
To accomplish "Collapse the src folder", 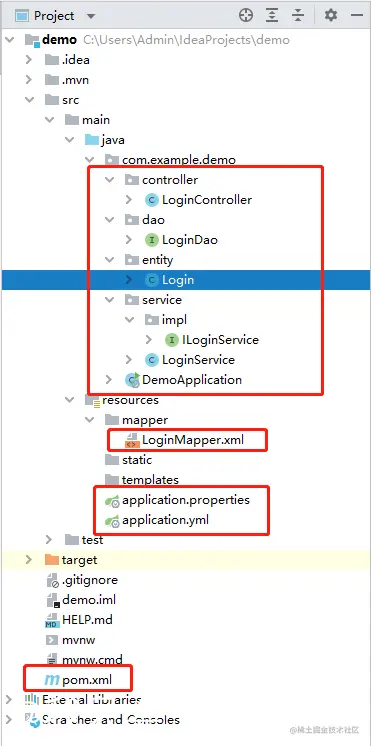I will tap(29, 100).
